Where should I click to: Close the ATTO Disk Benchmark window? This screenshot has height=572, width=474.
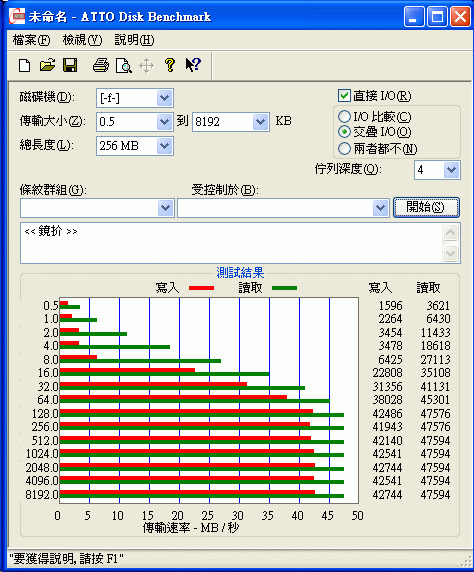pos(460,17)
